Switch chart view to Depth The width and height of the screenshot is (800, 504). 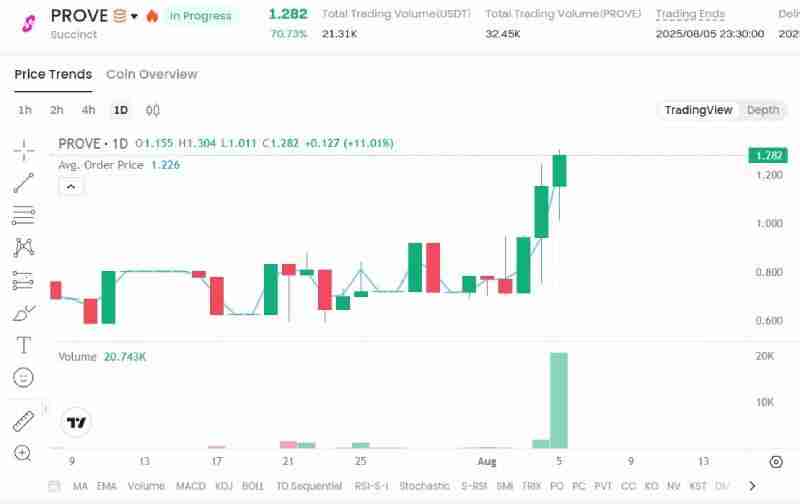(763, 110)
